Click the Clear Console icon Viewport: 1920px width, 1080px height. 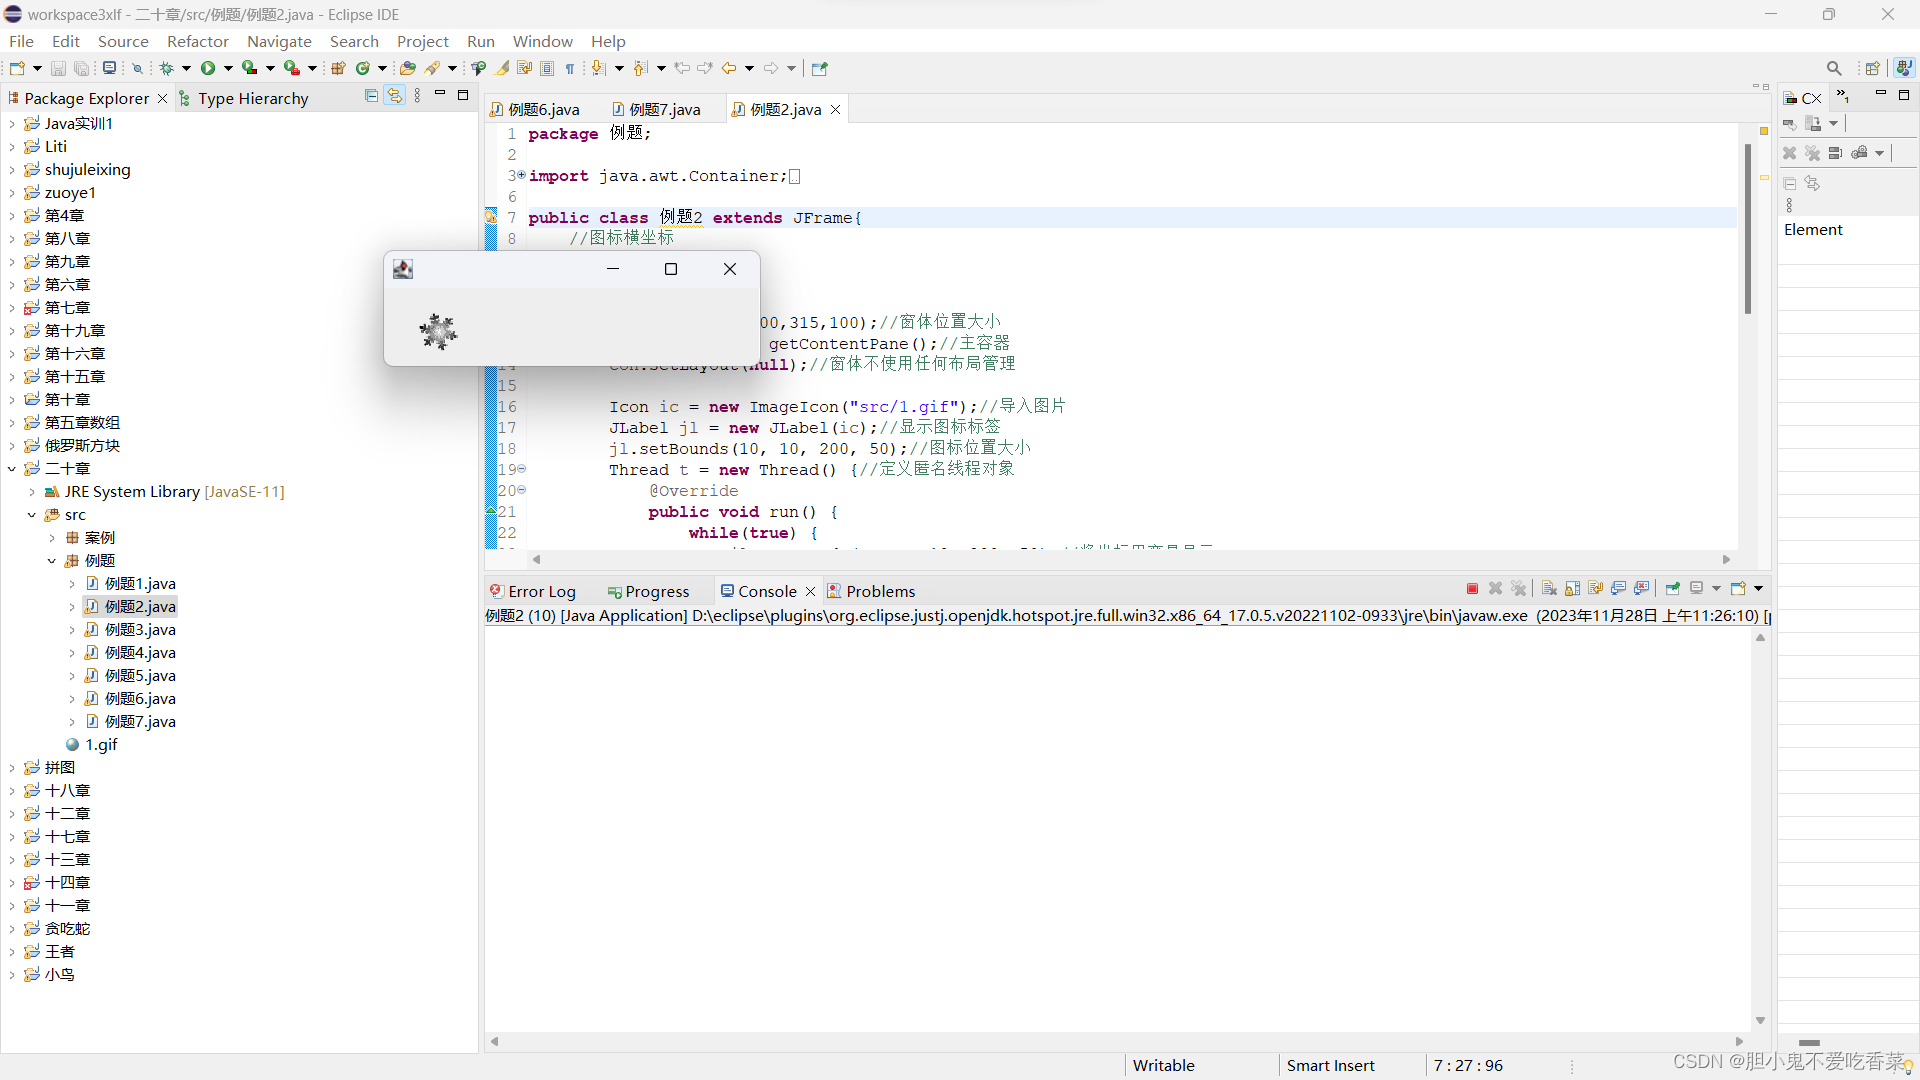(x=1549, y=589)
